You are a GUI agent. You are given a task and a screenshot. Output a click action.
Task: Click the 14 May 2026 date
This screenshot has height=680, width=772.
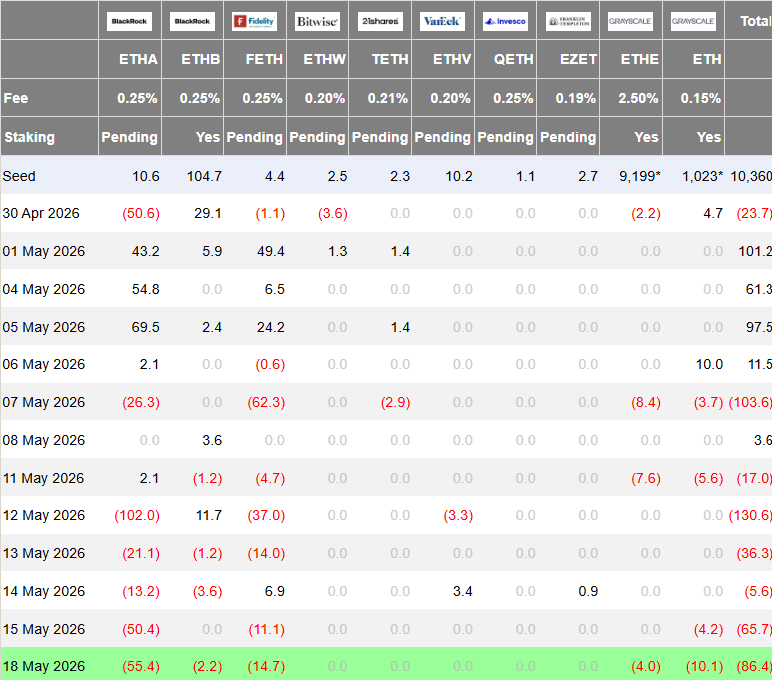[x=44, y=591]
